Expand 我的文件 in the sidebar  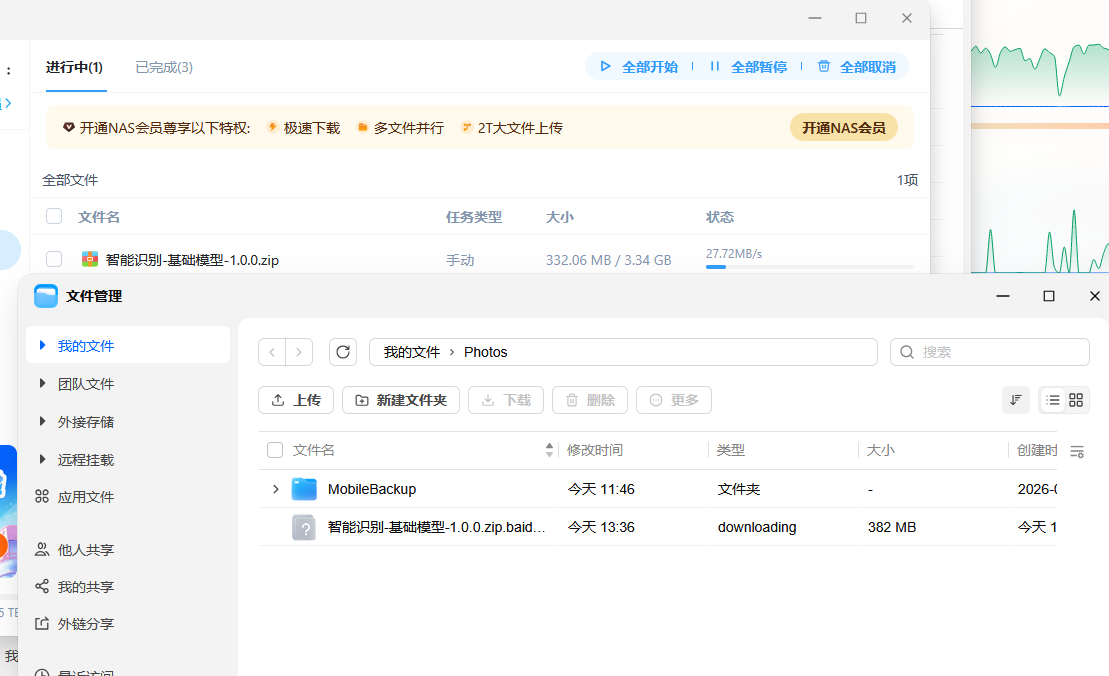point(42,345)
